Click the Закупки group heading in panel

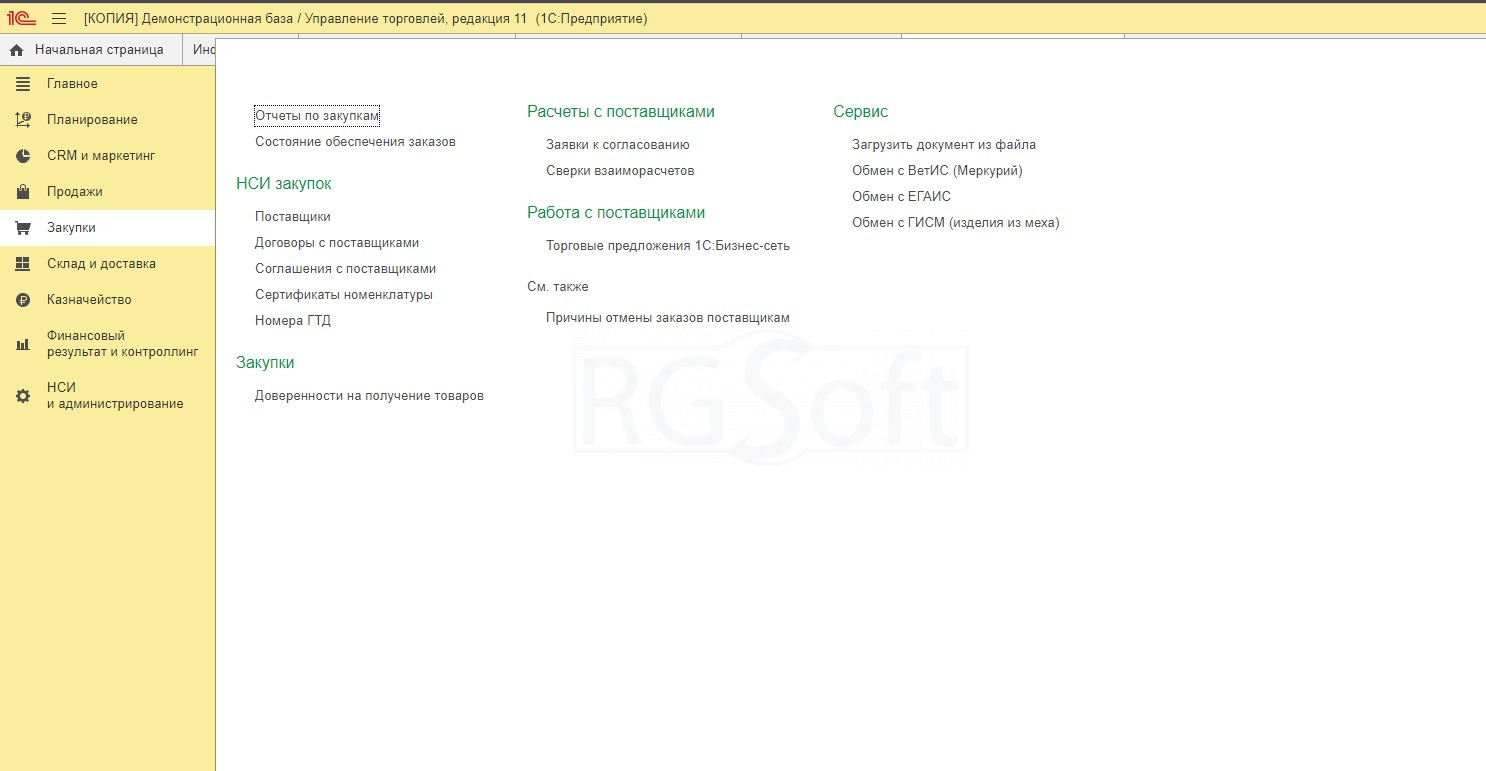265,363
